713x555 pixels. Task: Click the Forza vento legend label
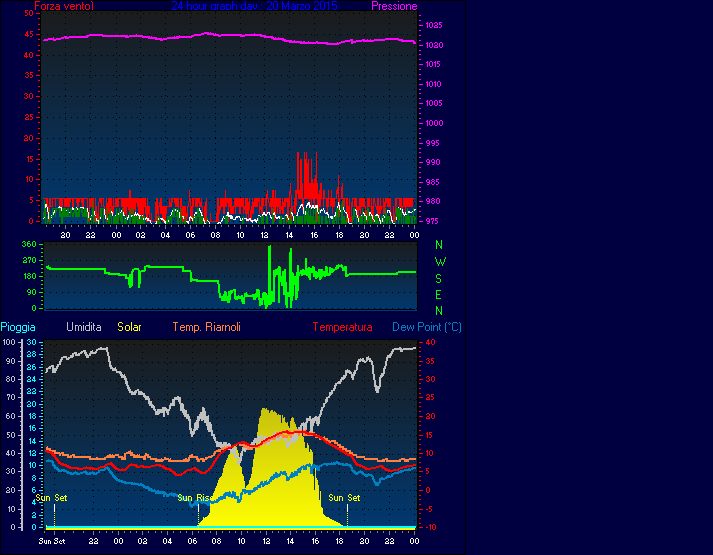[x=64, y=6]
